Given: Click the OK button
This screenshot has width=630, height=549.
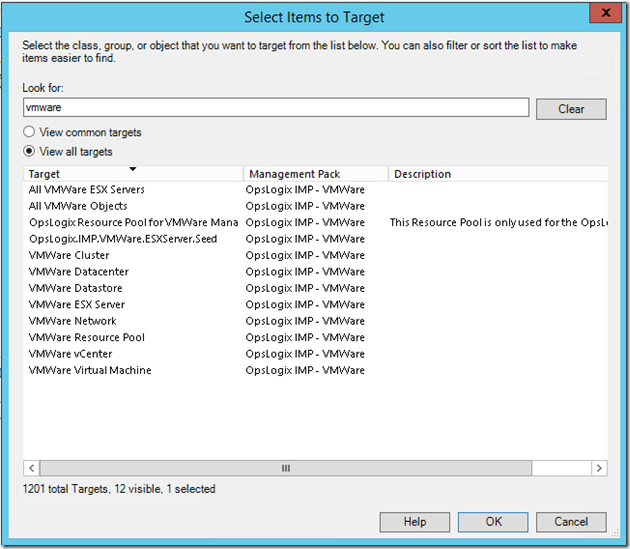Looking at the screenshot, I should click(493, 521).
